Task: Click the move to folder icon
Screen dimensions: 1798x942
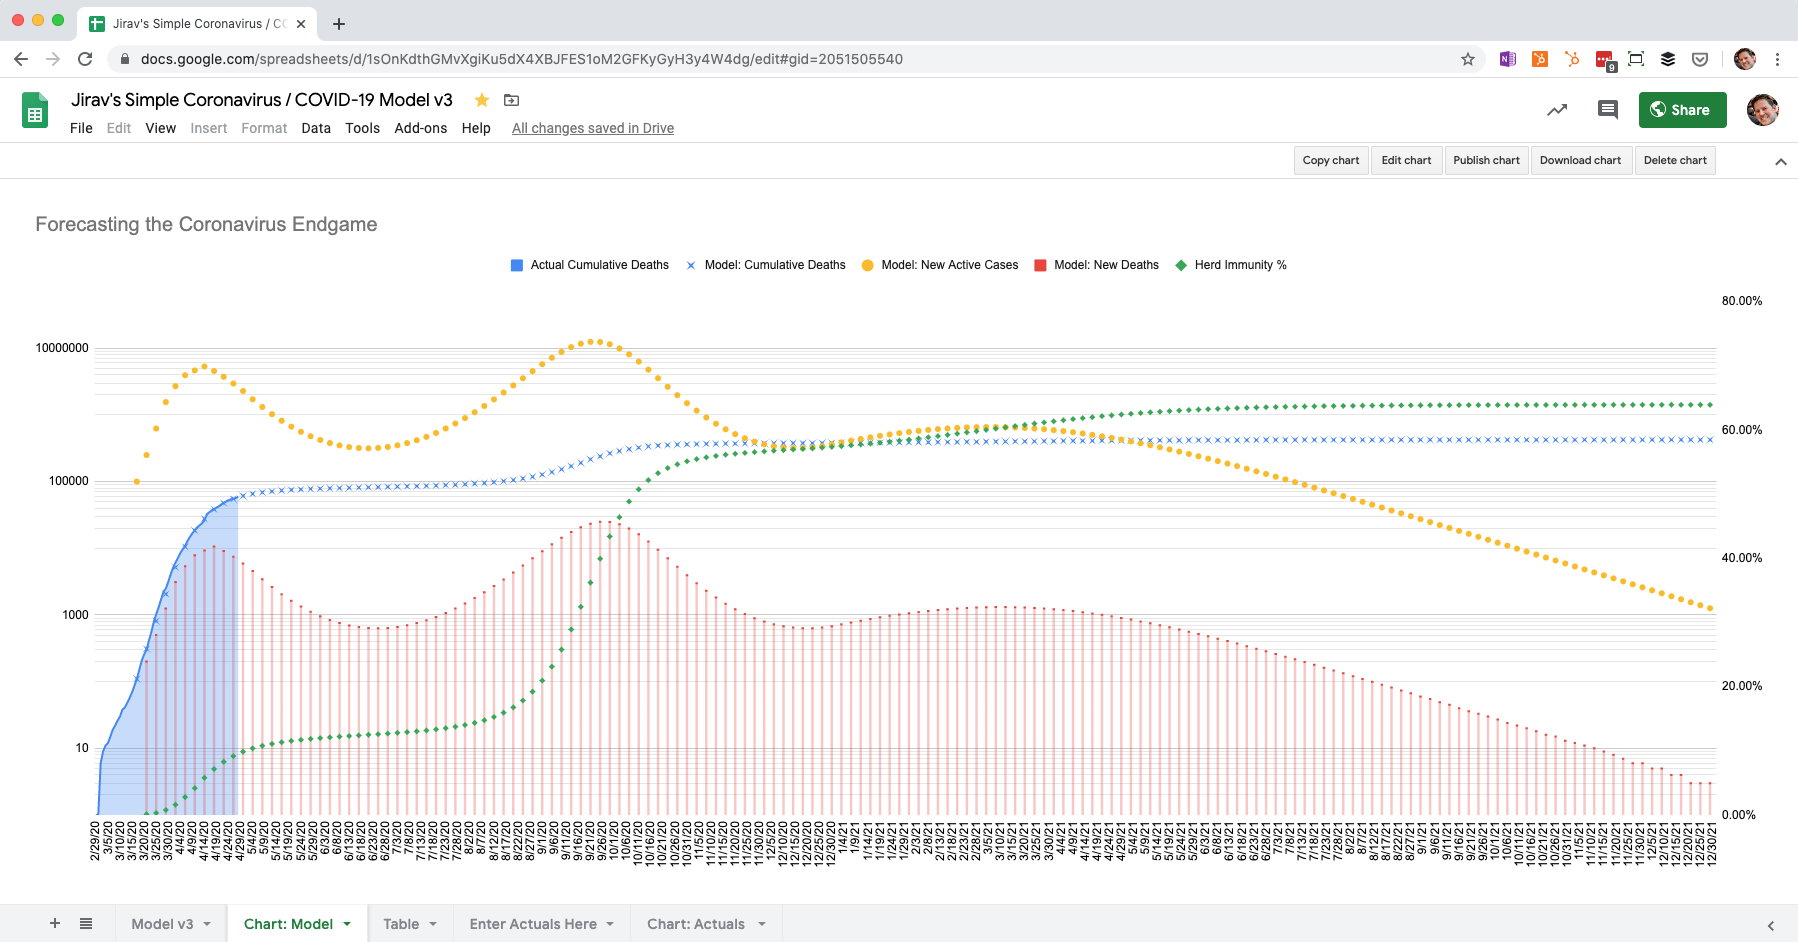Action: 511,100
